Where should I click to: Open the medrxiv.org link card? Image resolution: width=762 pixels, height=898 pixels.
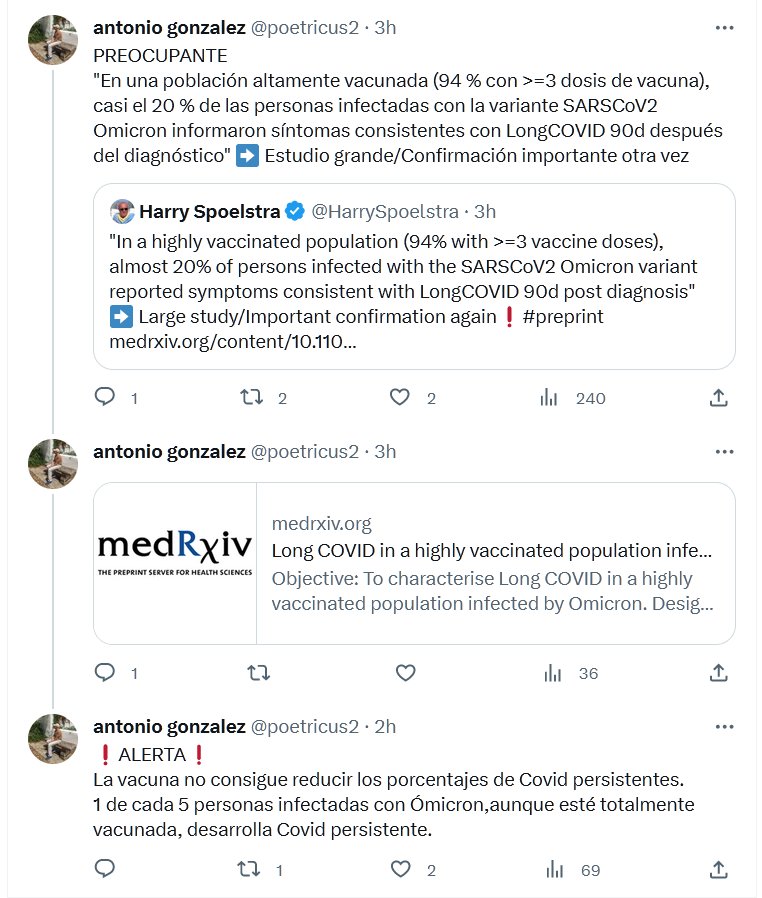tap(494, 564)
